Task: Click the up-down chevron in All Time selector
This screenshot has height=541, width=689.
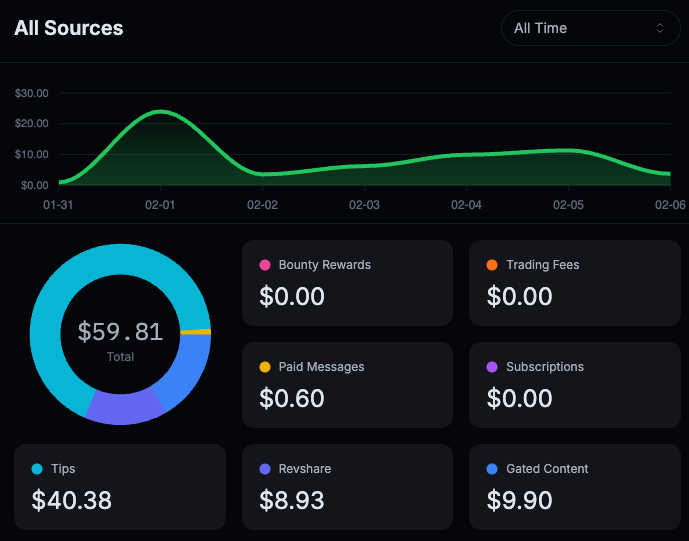Action: pos(660,28)
